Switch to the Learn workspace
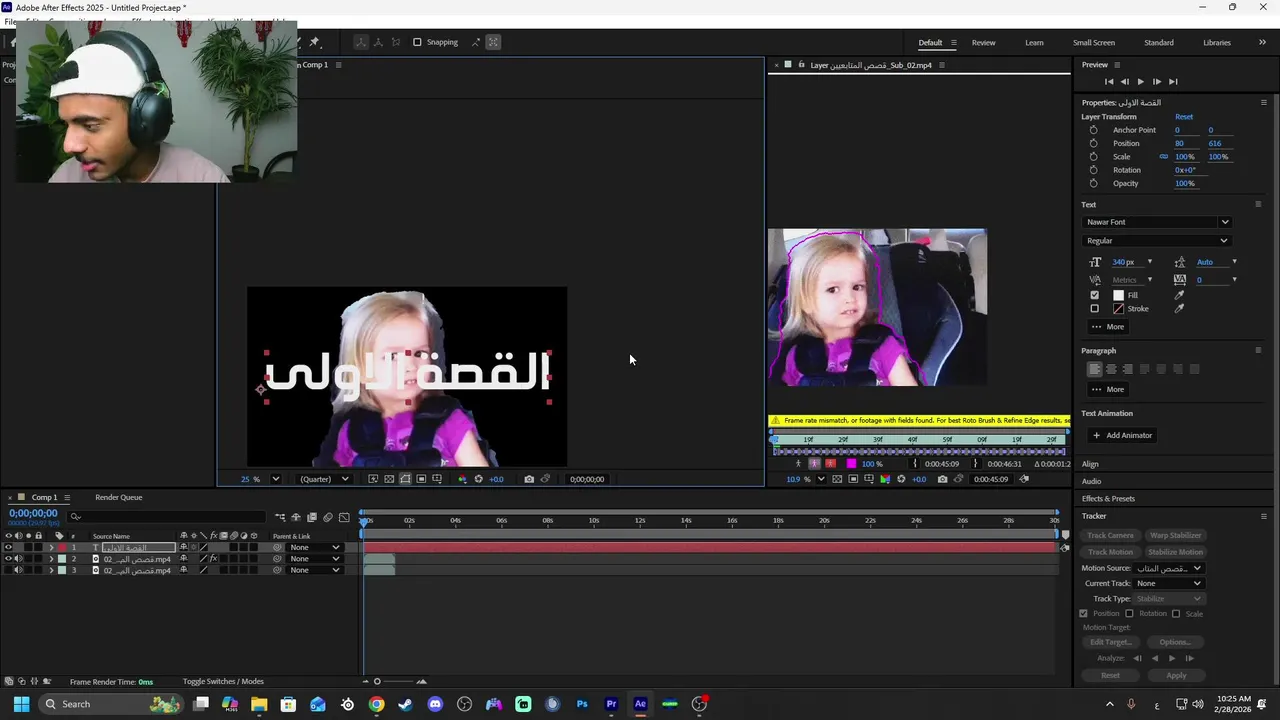Screen dimensions: 1280x720 [1034, 42]
